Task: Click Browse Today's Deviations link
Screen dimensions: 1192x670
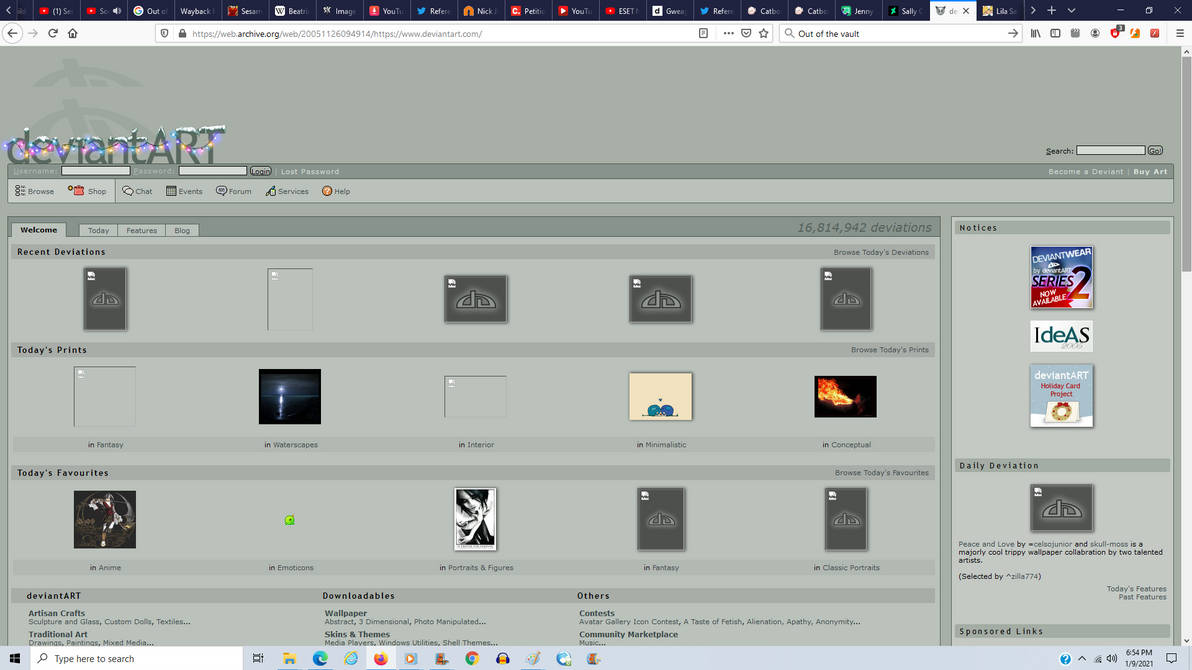Action: click(881, 252)
